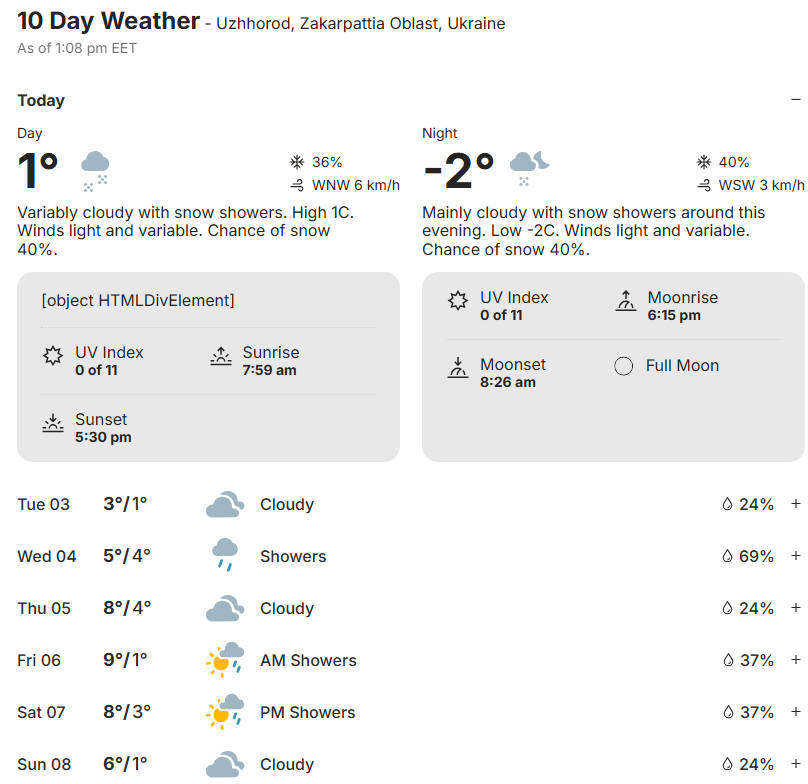Click the Friday AM Showers weather icon
Screen dimensions: 808x784
224,659
